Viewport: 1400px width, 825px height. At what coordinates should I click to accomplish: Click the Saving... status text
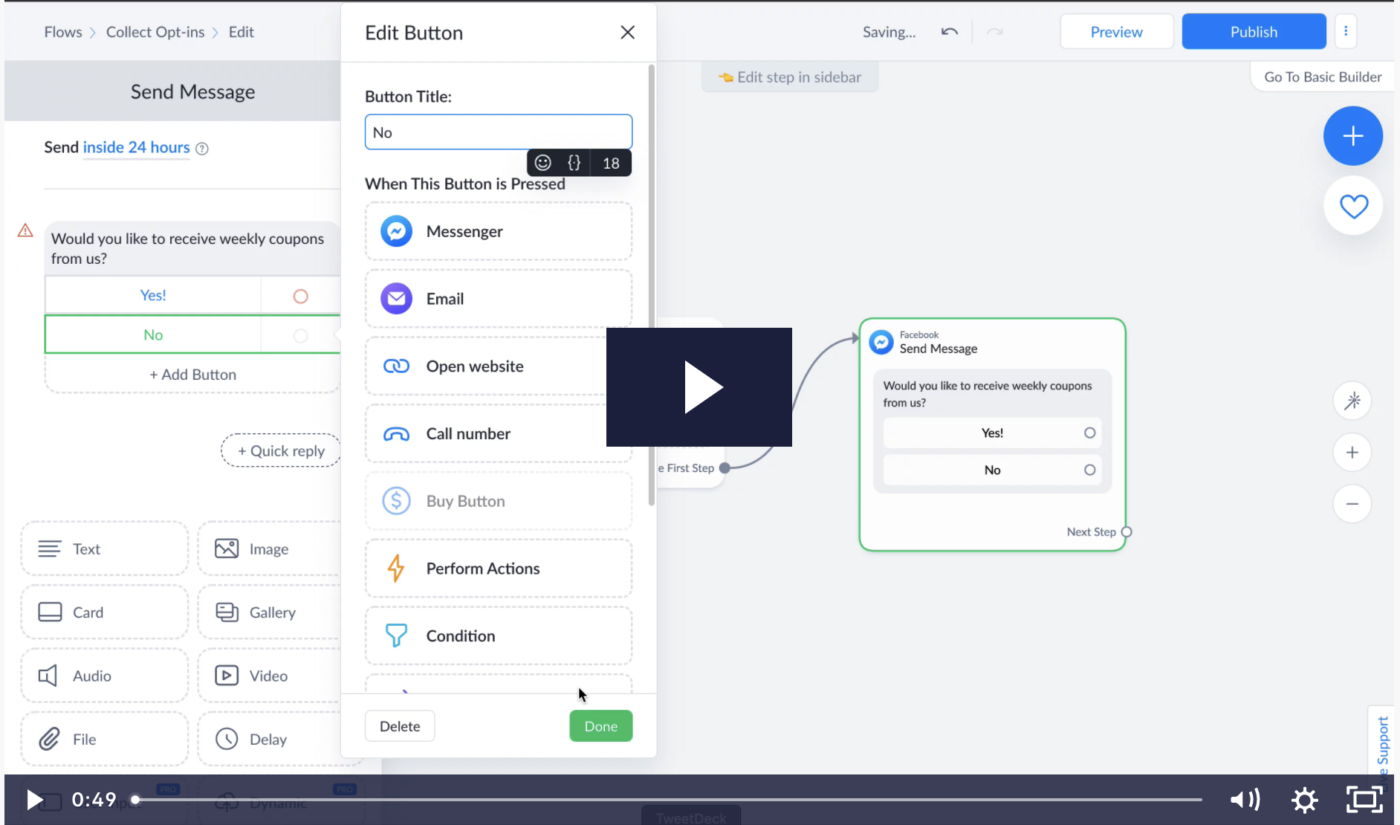click(x=889, y=32)
